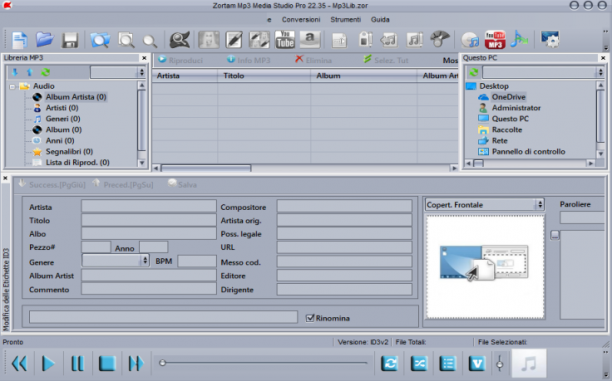Select Lista di Riprod. (0) tree item
Image resolution: width=612 pixels, height=381 pixels.
(x=77, y=162)
